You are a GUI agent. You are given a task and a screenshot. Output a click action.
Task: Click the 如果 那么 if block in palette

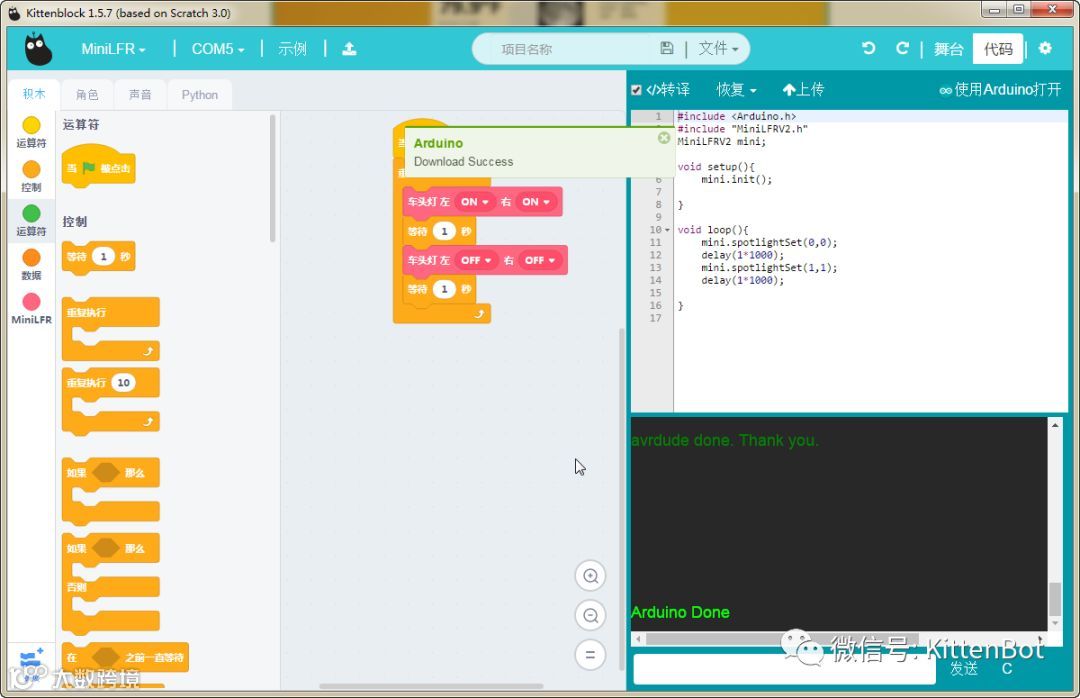pos(110,491)
